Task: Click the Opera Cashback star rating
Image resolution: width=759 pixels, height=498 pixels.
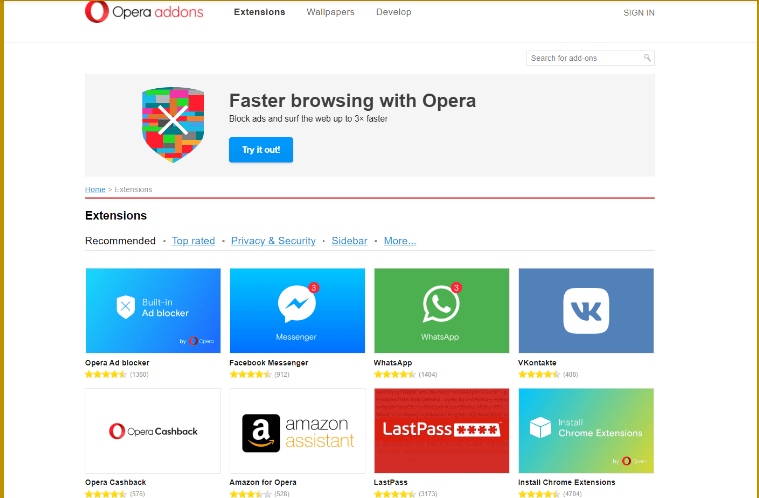Action: [x=106, y=494]
